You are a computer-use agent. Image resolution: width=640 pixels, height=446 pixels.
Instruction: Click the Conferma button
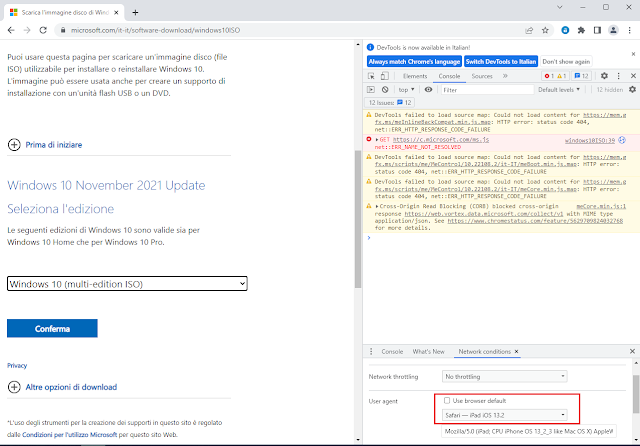pos(52,328)
